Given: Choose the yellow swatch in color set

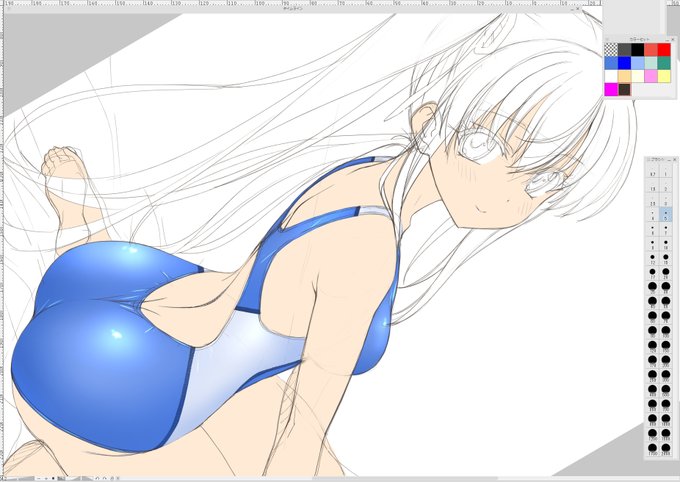Looking at the screenshot, I should (x=664, y=76).
